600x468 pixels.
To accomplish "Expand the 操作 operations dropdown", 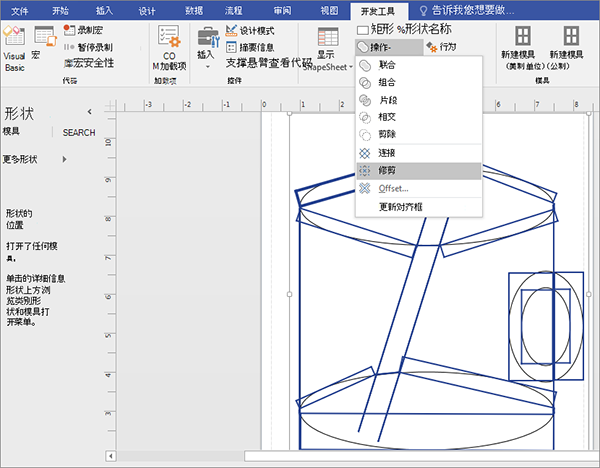I will [381, 47].
